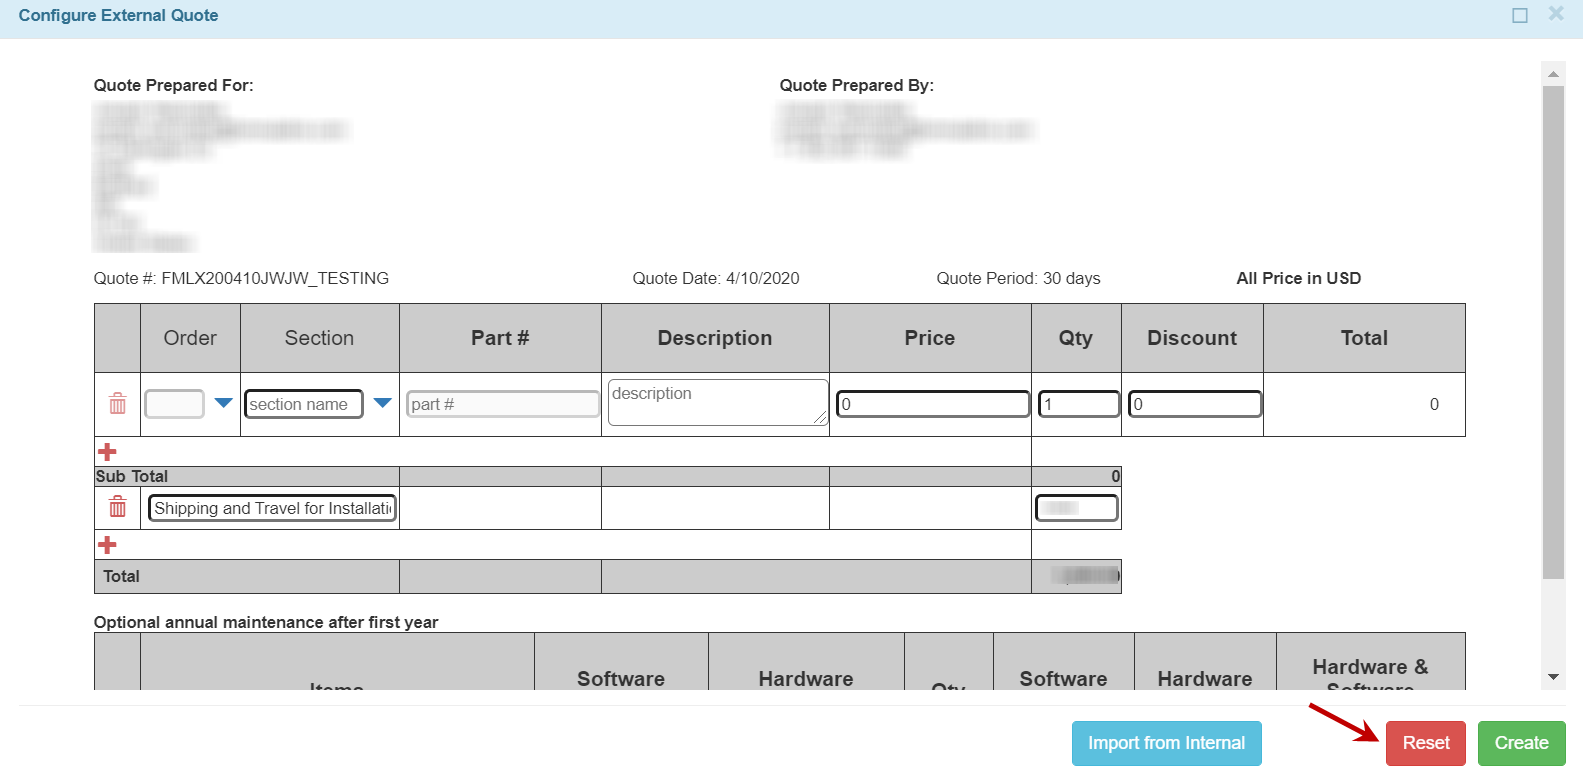Edit the Shipping and Travel name field
This screenshot has height=783, width=1583.
(x=272, y=508)
